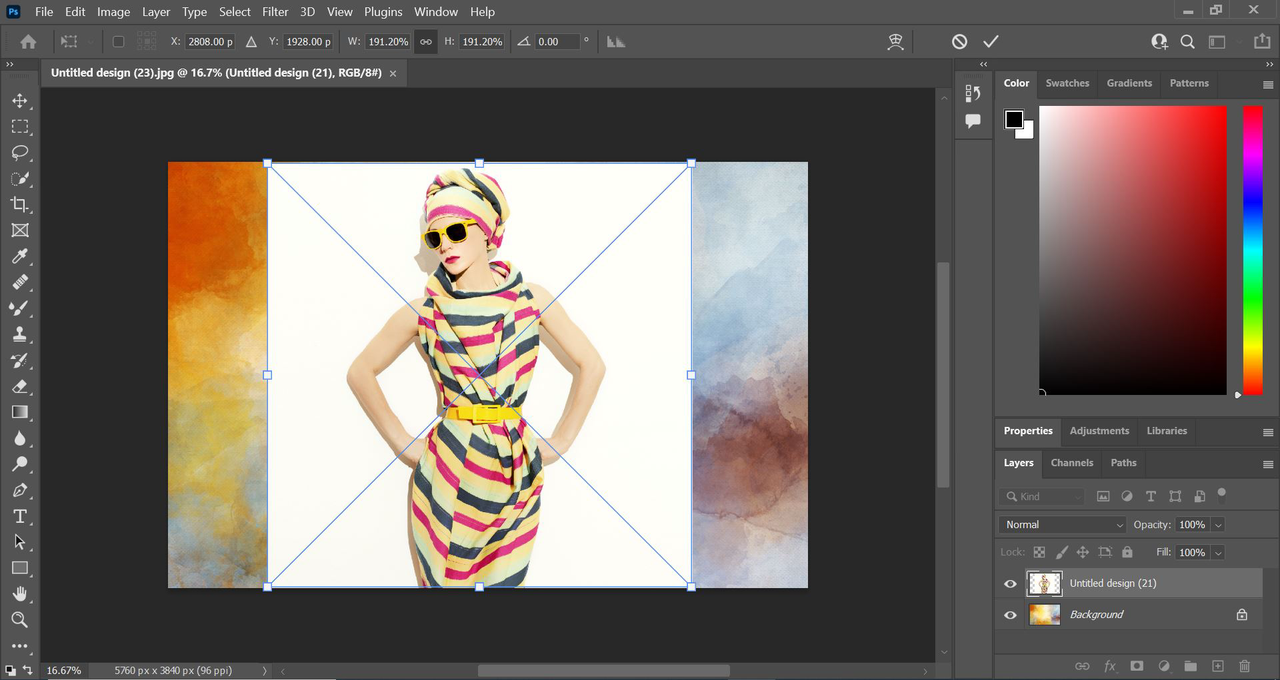Open the Opacity slider dropdown
Viewport: 1280px width, 680px height.
pos(1218,525)
